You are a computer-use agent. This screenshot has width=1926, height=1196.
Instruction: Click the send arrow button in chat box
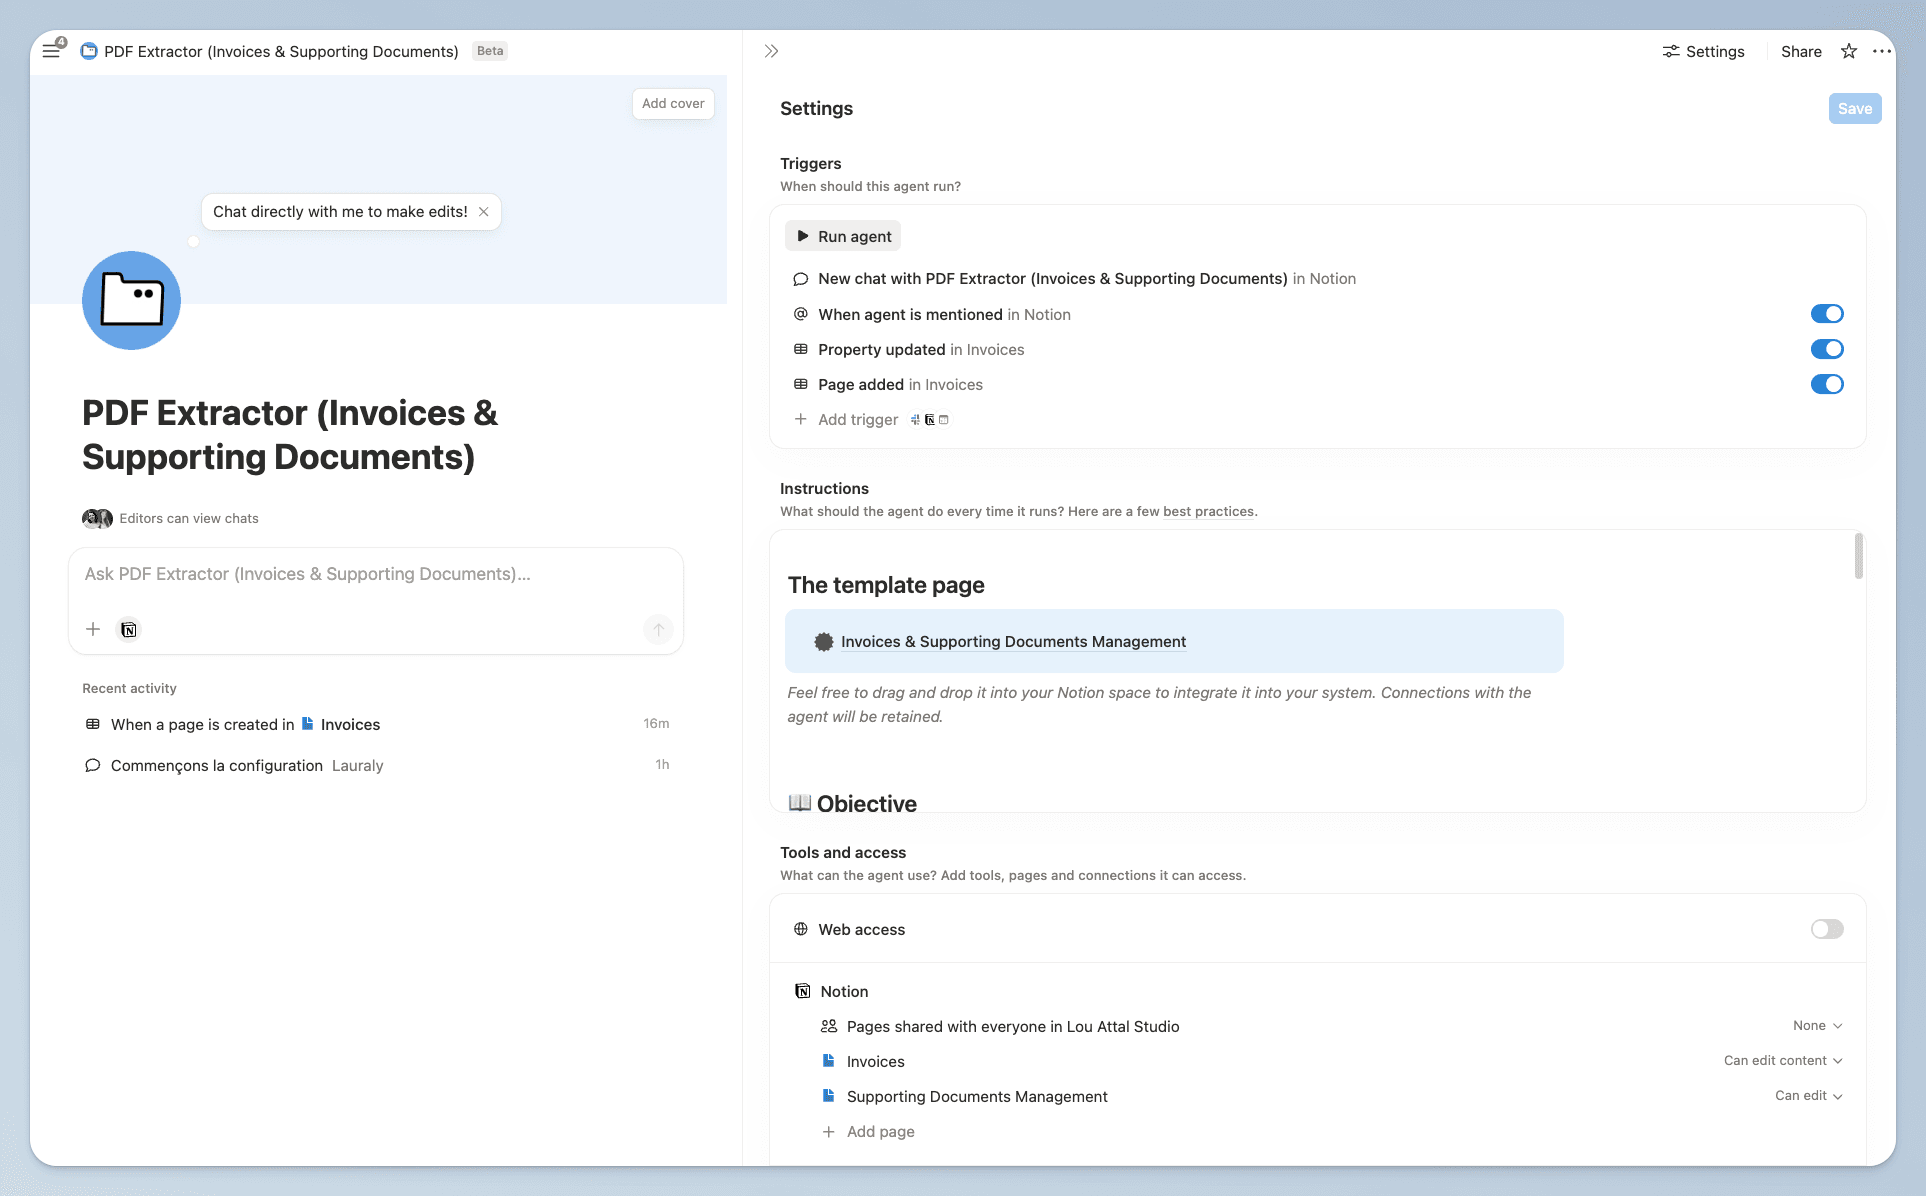click(x=658, y=629)
